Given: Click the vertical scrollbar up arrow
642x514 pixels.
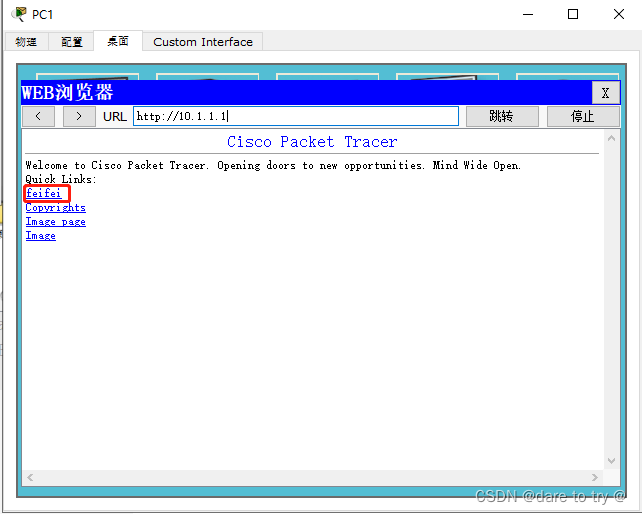Looking at the screenshot, I should [611, 138].
